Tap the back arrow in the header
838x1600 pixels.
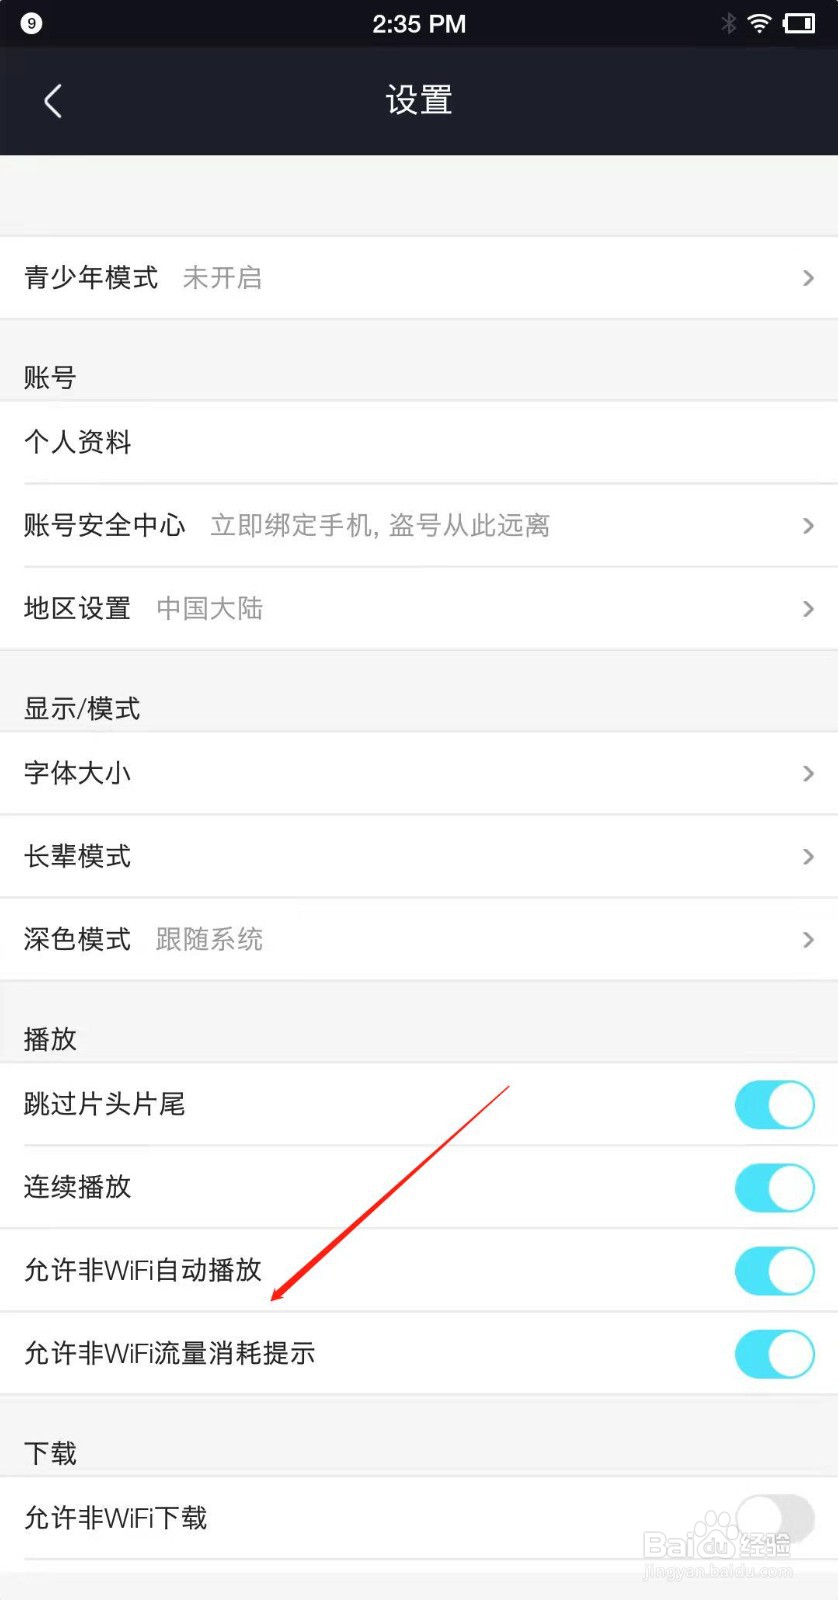[53, 101]
